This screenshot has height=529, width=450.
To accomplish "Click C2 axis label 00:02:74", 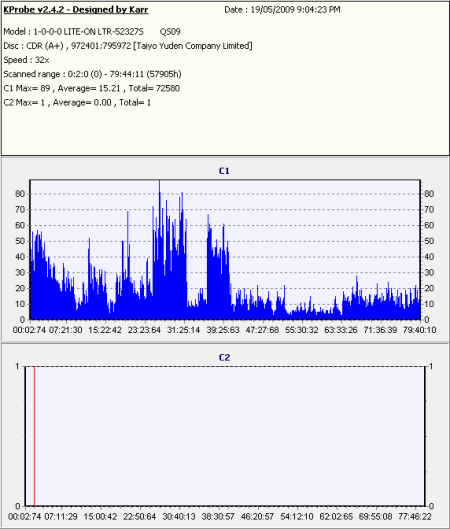I will pos(24,517).
